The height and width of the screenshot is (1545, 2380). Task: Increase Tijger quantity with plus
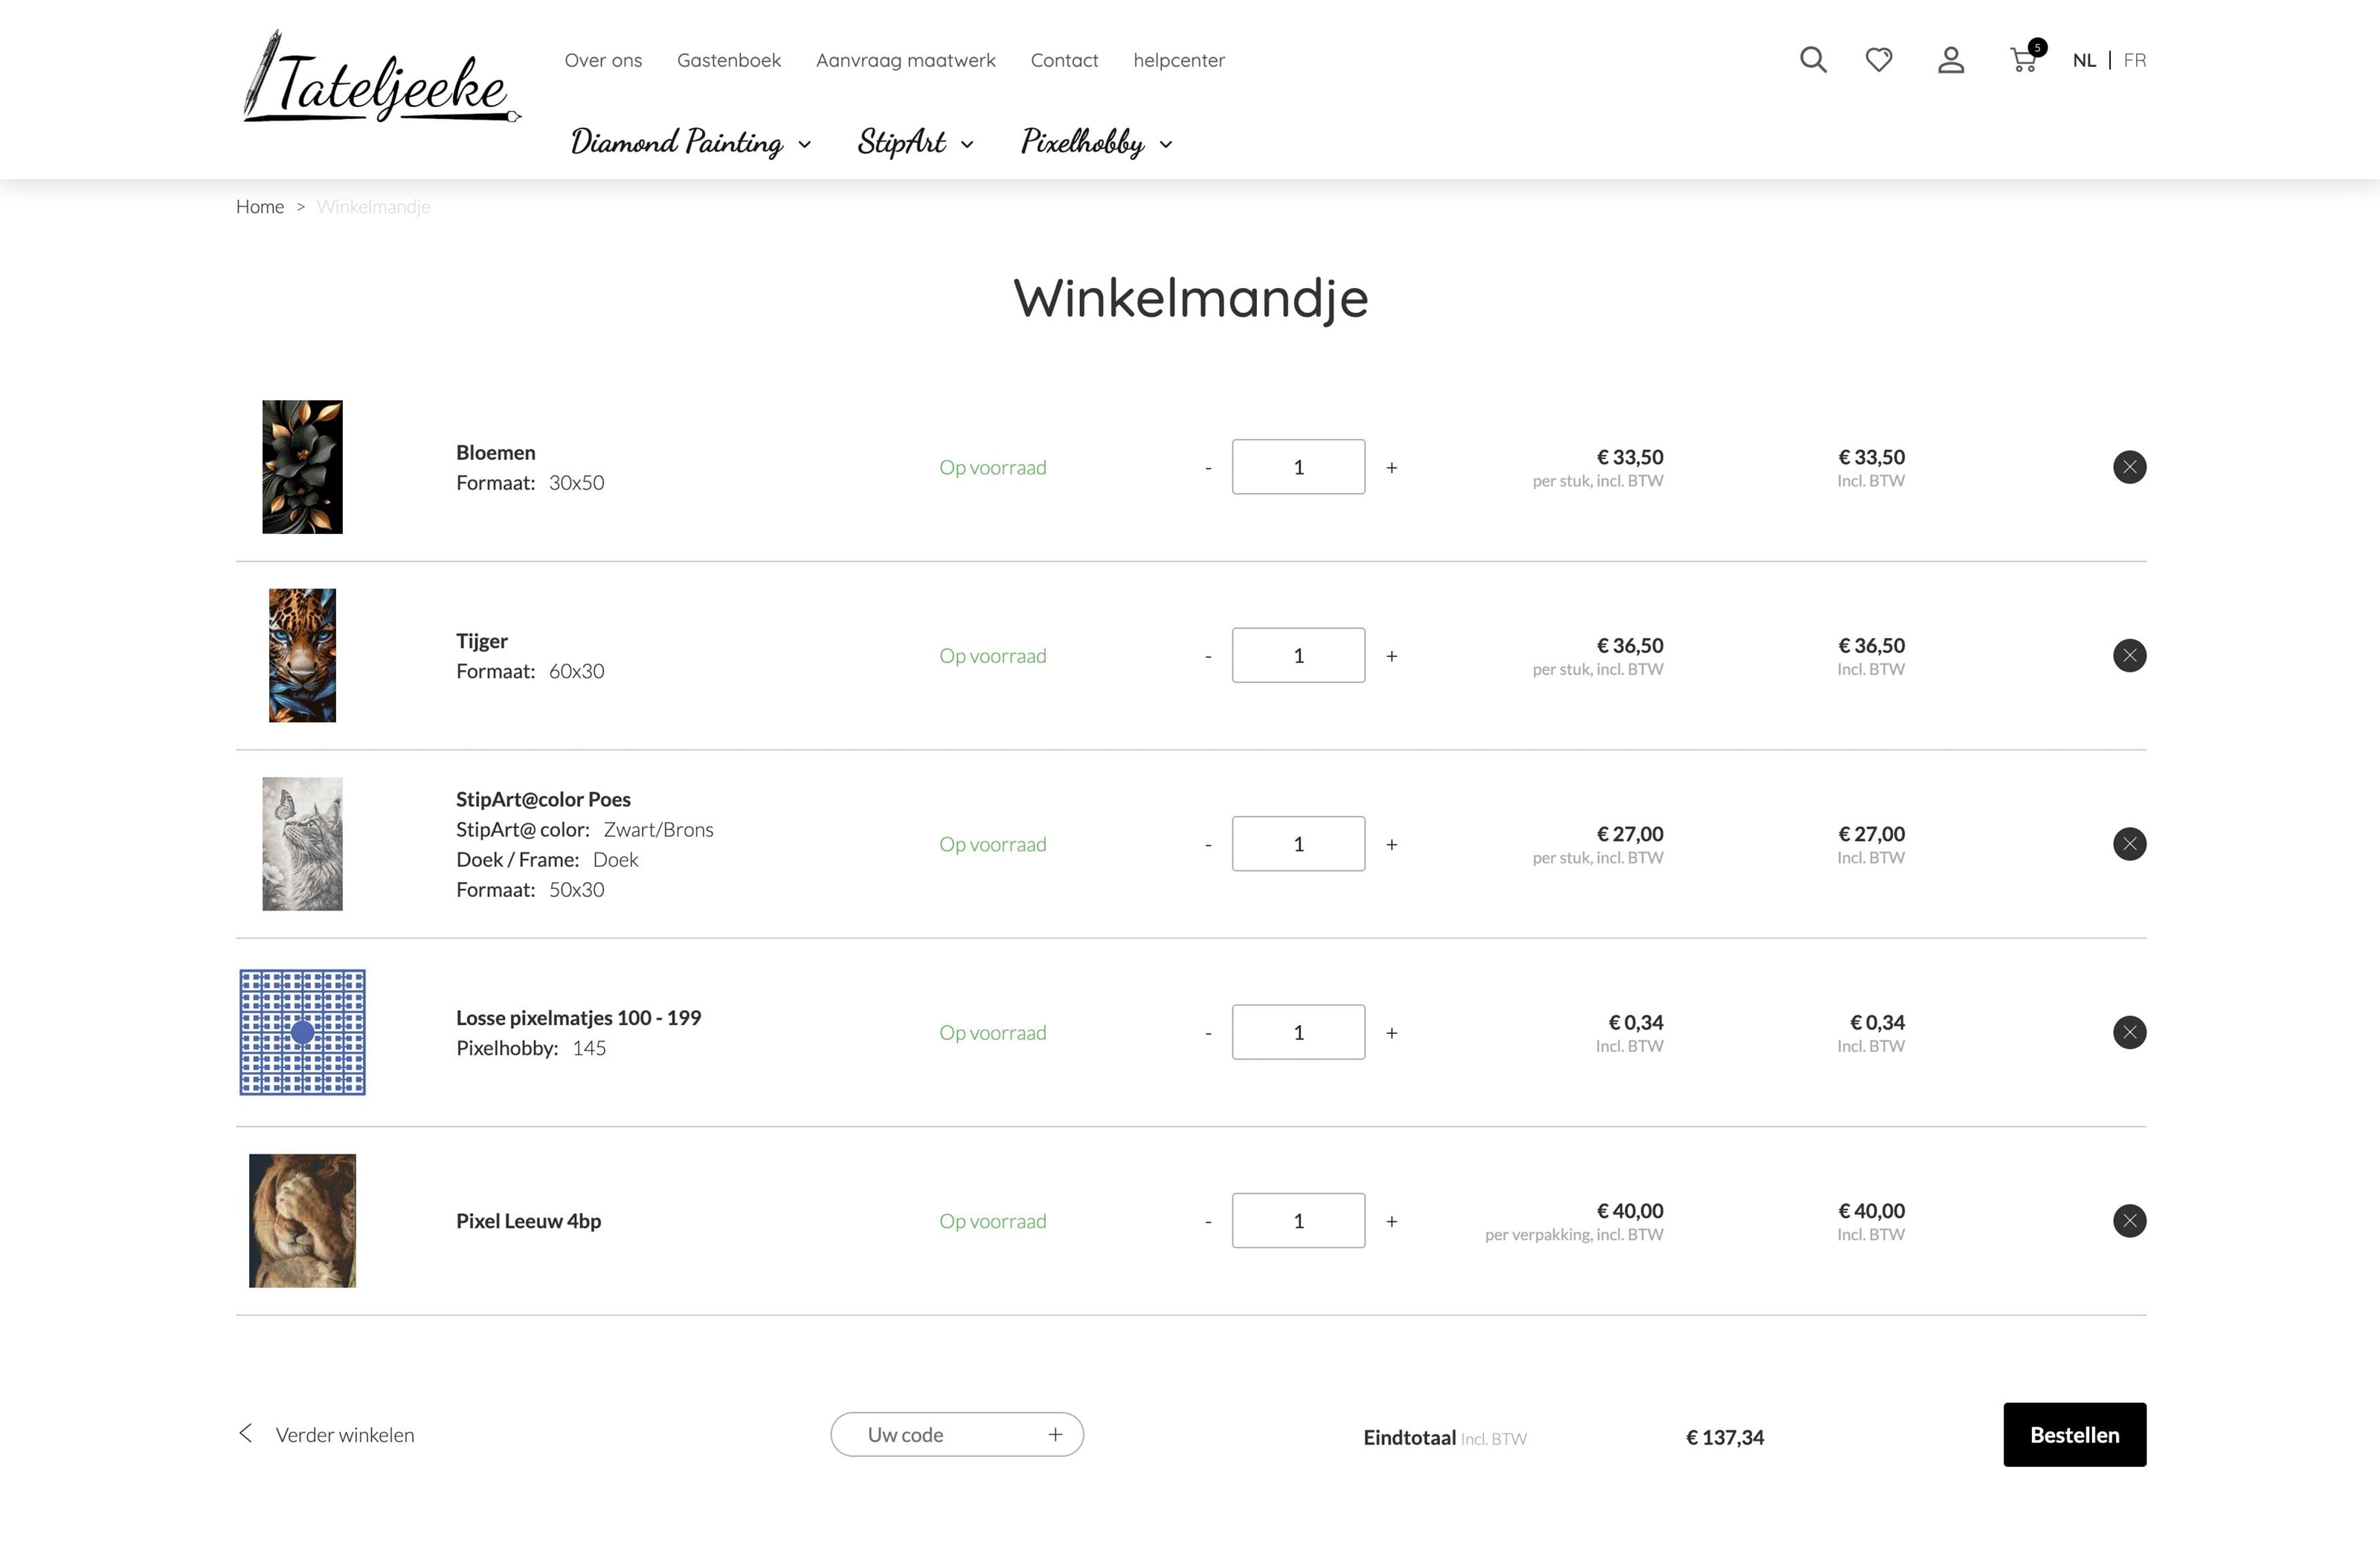[x=1391, y=657]
